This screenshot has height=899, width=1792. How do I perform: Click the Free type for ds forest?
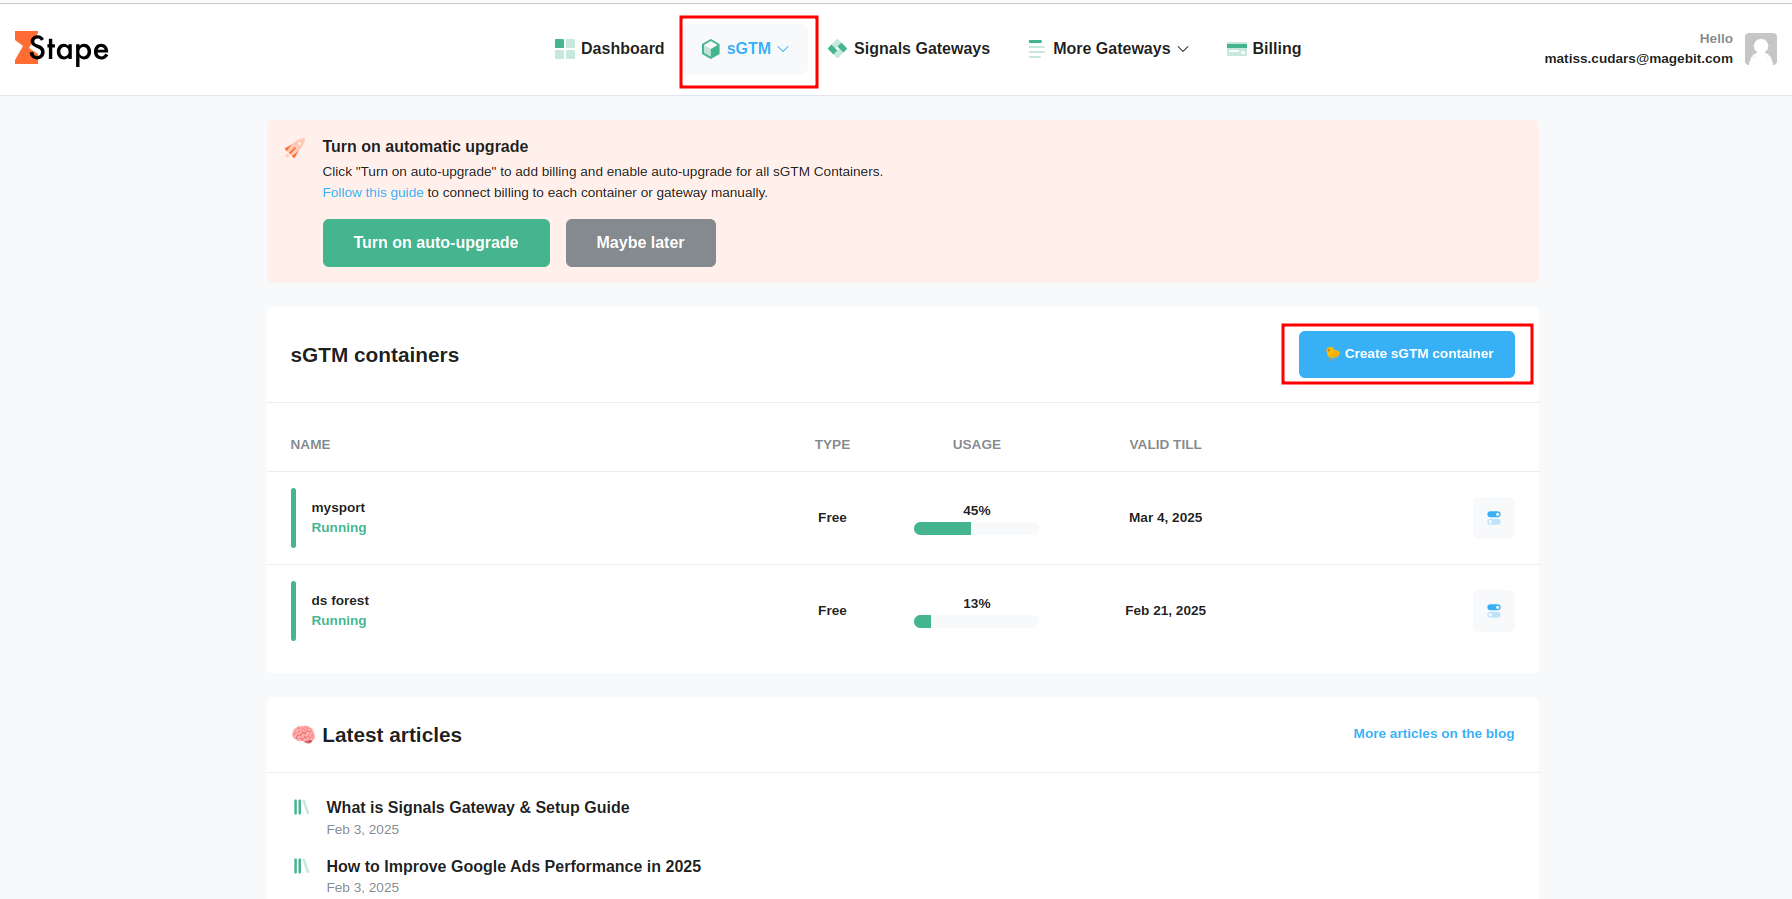[832, 611]
